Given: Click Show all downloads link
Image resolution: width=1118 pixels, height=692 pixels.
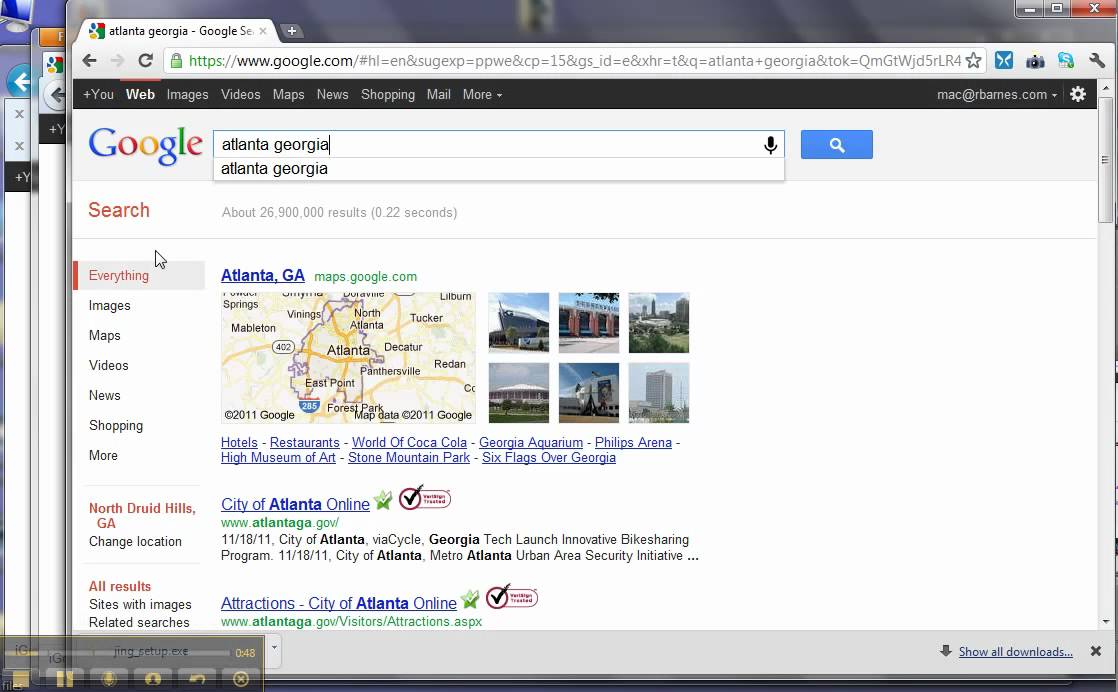Looking at the screenshot, I should coord(1015,651).
